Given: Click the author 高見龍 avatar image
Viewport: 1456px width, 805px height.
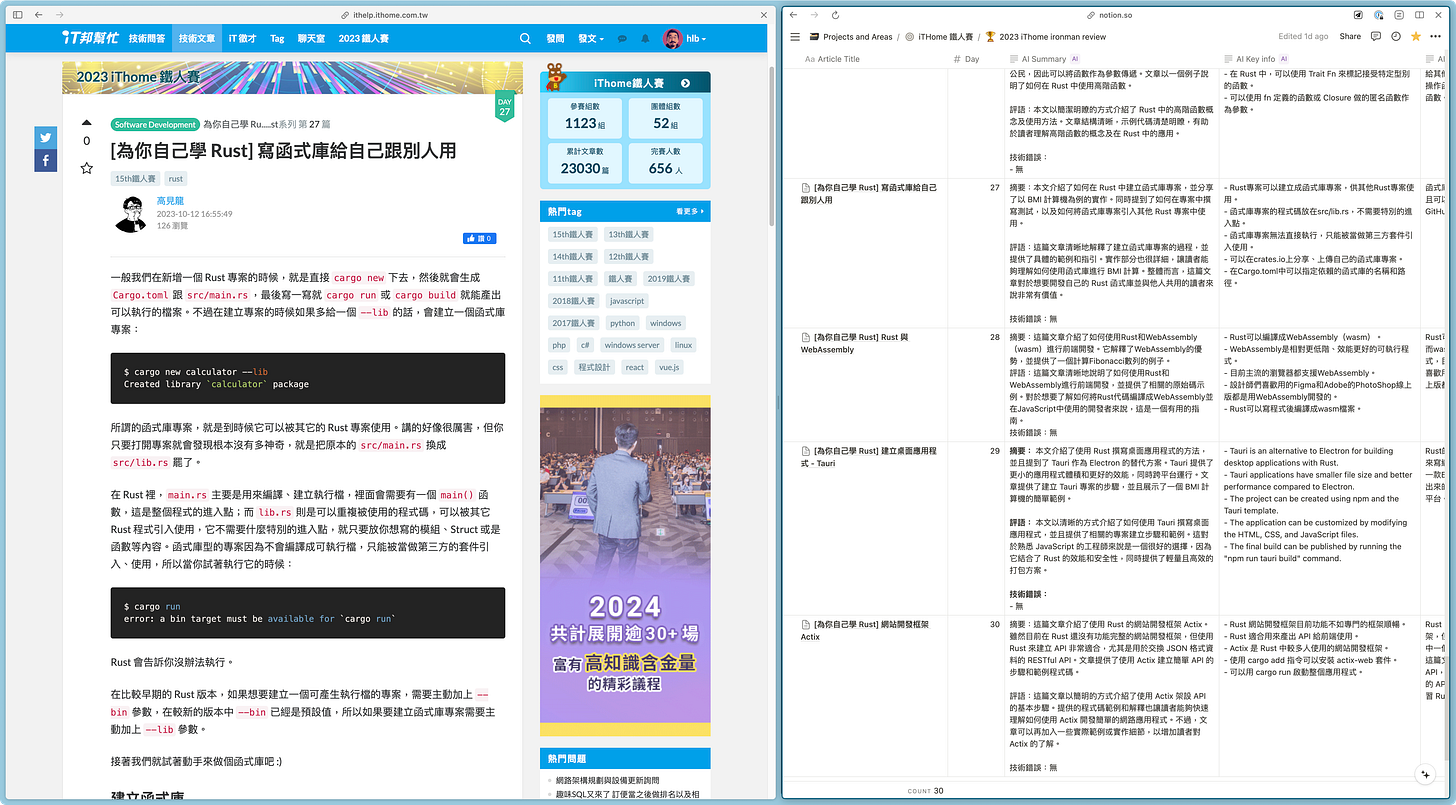Looking at the screenshot, I should click(x=130, y=214).
